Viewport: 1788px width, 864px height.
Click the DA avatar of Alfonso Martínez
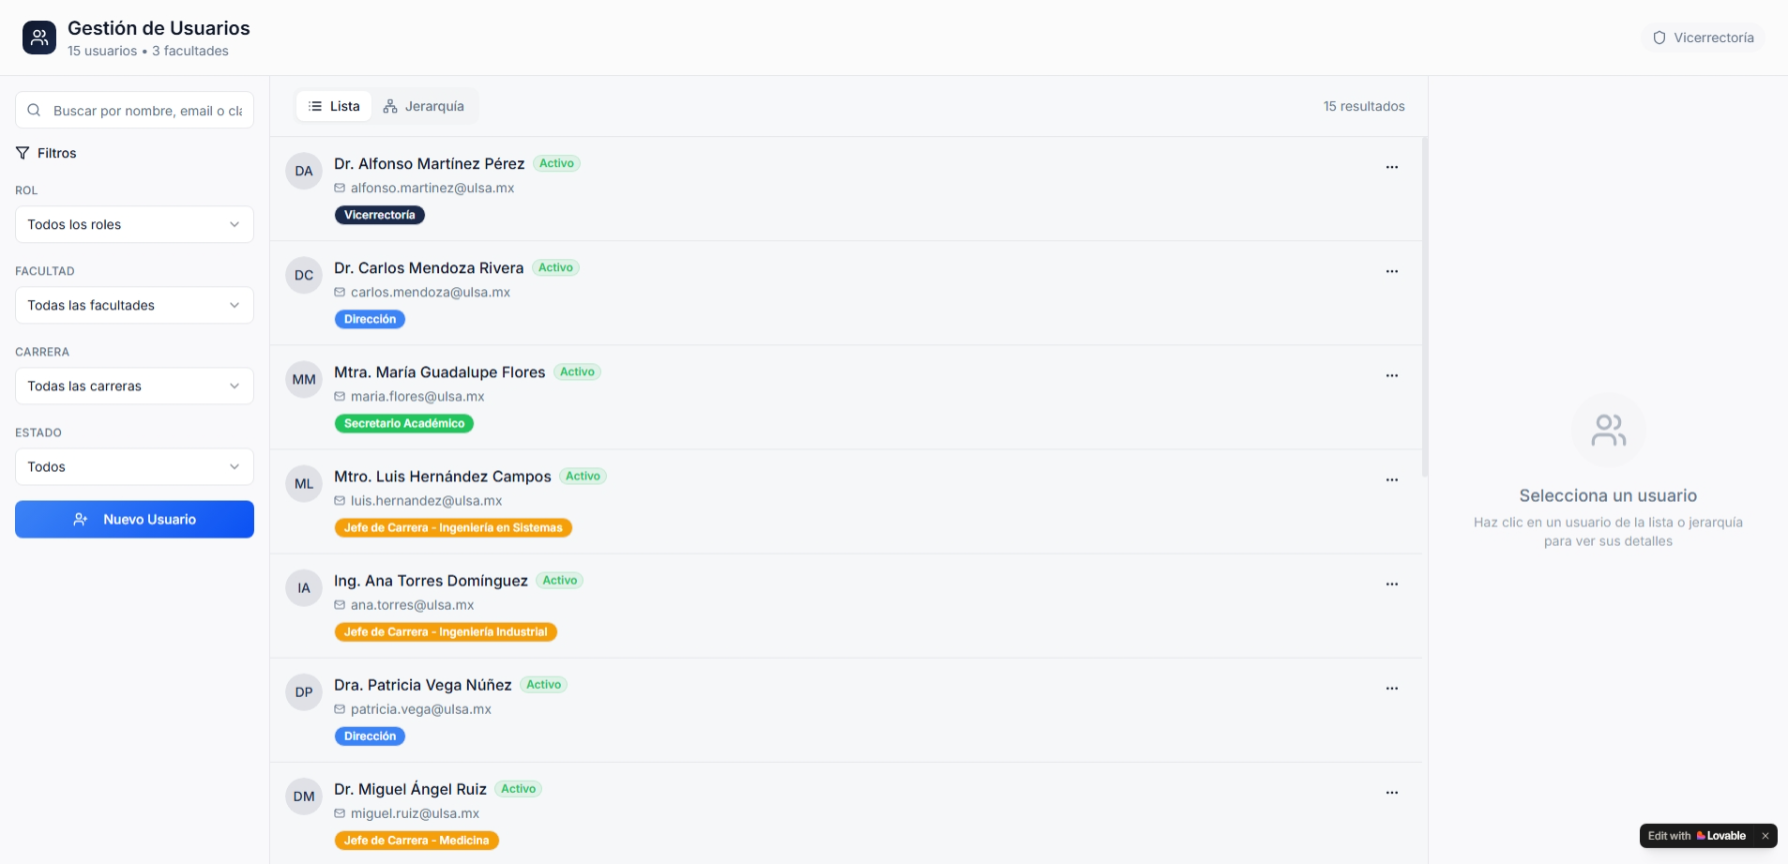pos(304,171)
